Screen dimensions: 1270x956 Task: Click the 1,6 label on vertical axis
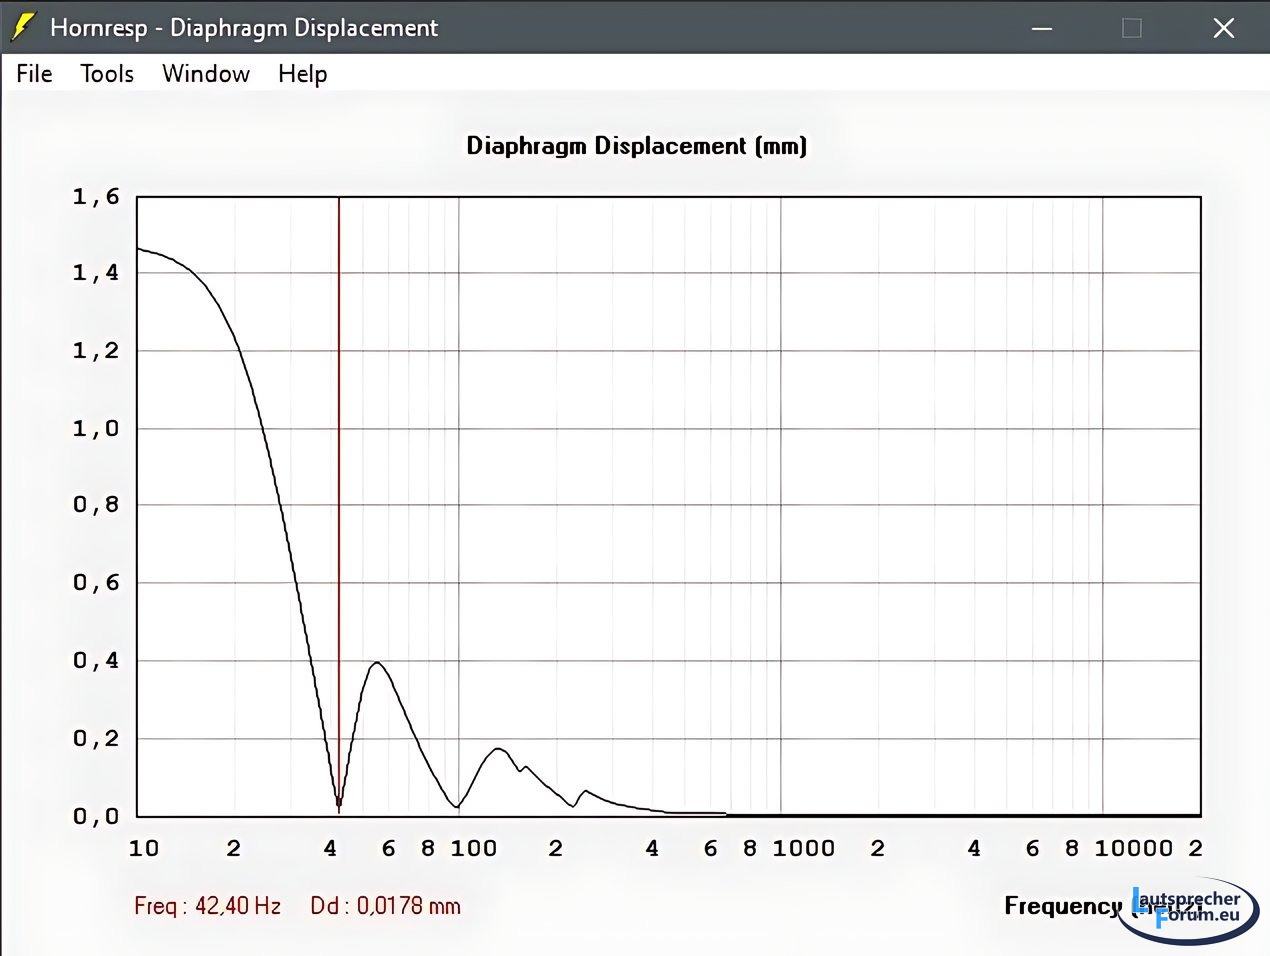(95, 197)
